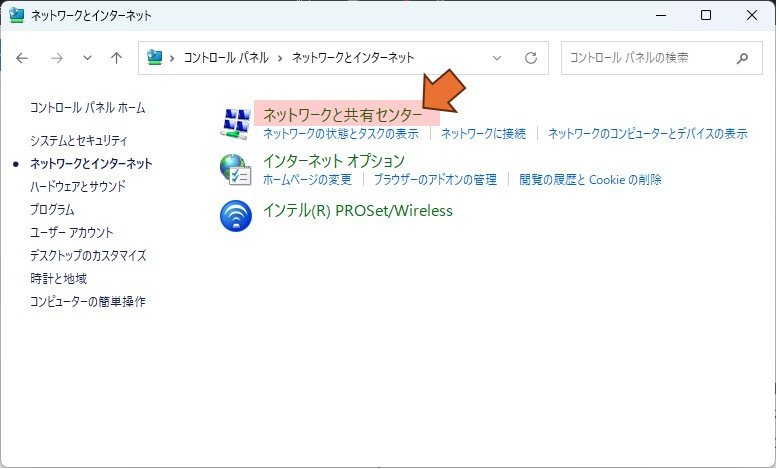Click the Internet Options globe icon
This screenshot has width=779, height=469.
(235, 169)
